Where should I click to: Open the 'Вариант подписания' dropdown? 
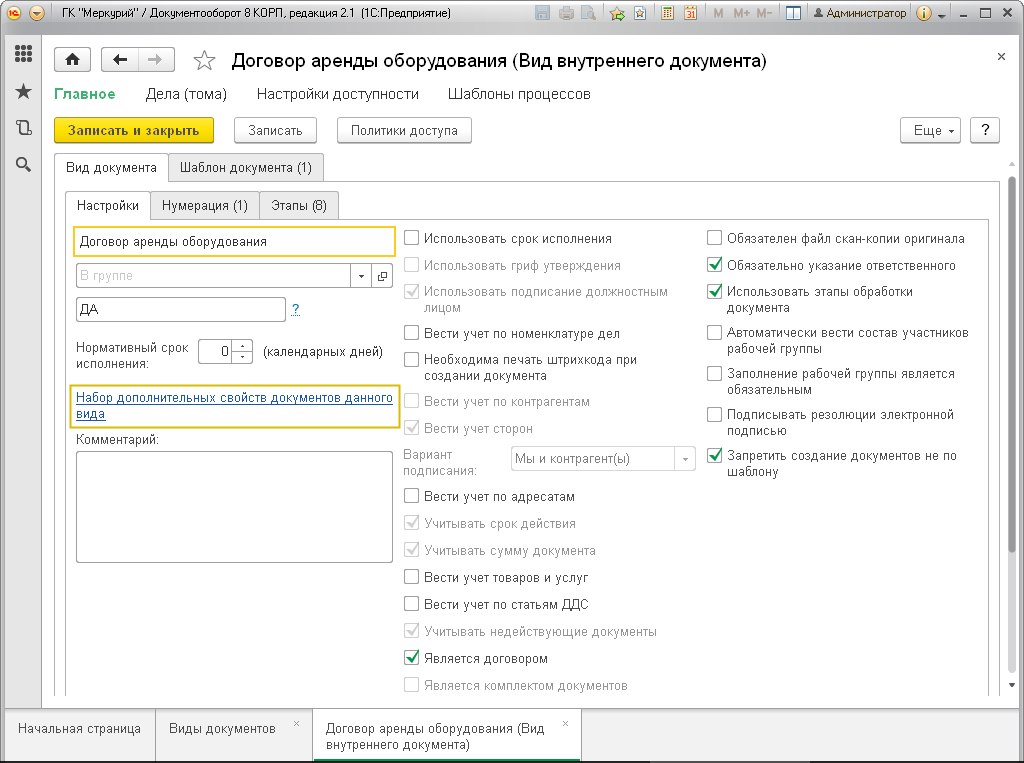click(685, 459)
